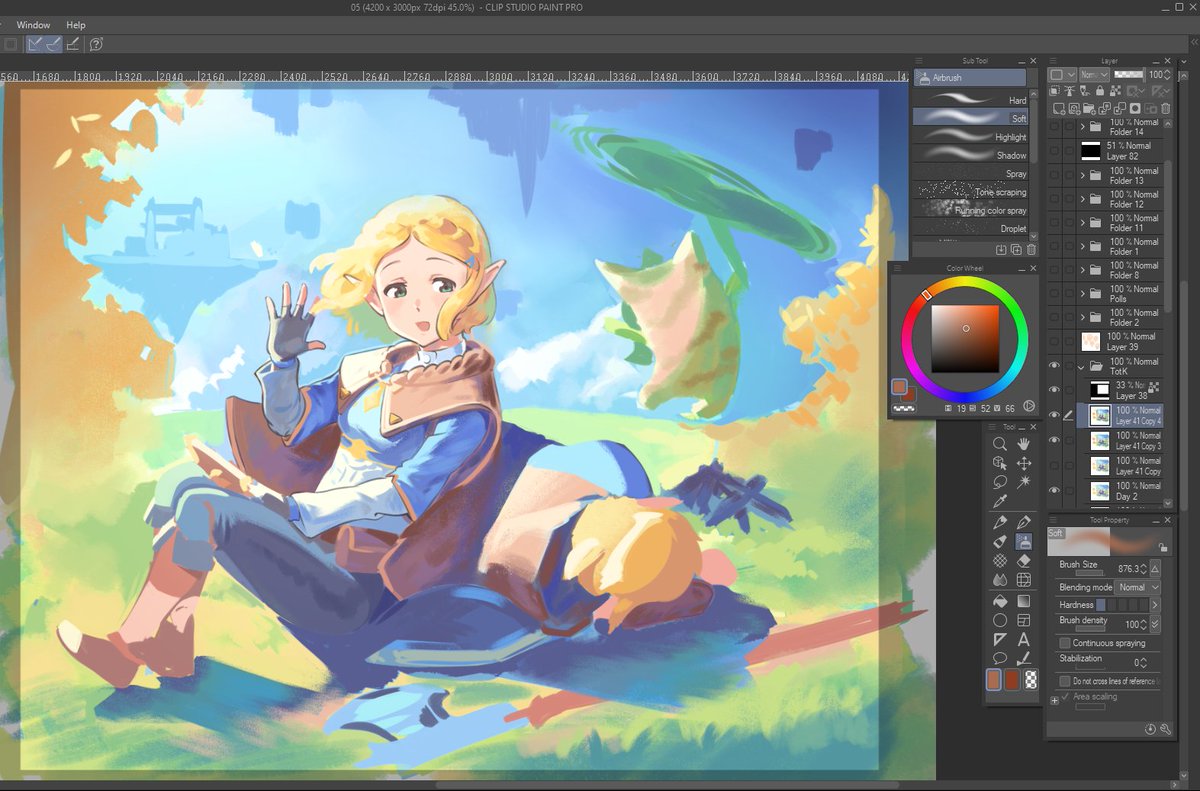Select the transparent color swatch
Viewport: 1200px width, 791px height.
coord(1031,680)
